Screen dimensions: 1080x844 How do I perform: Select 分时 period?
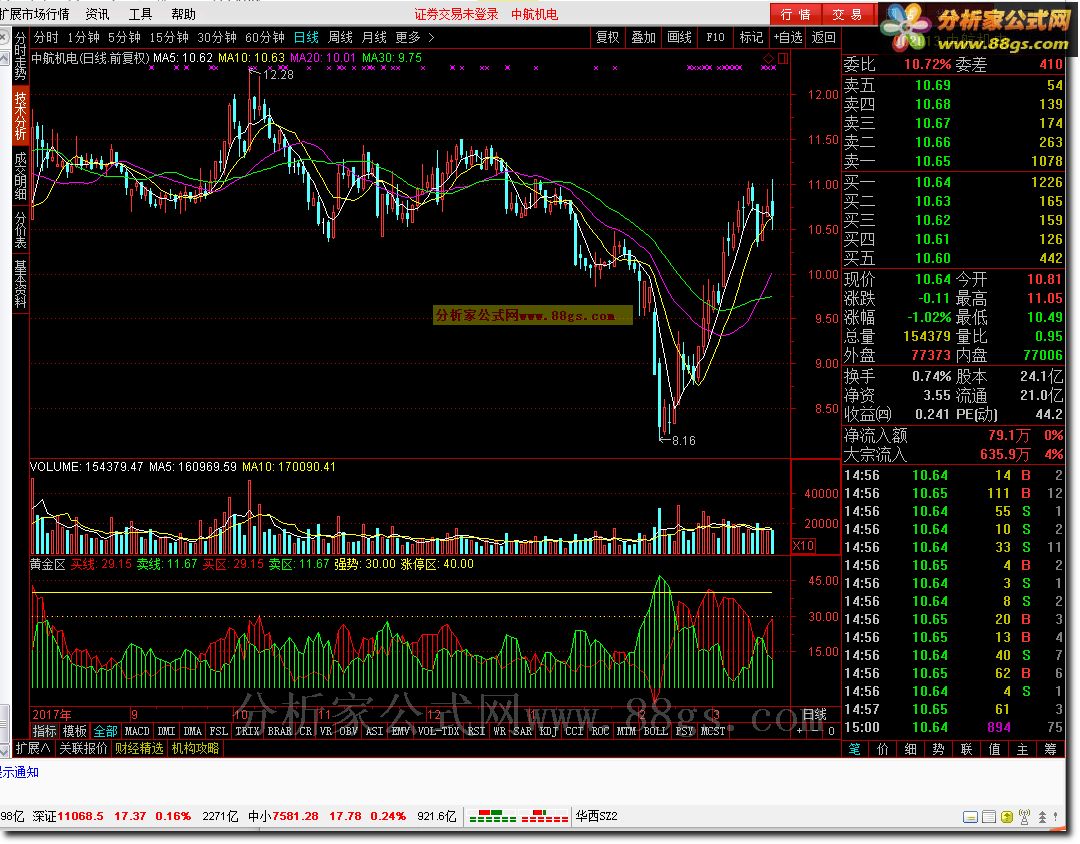pyautogui.click(x=46, y=37)
